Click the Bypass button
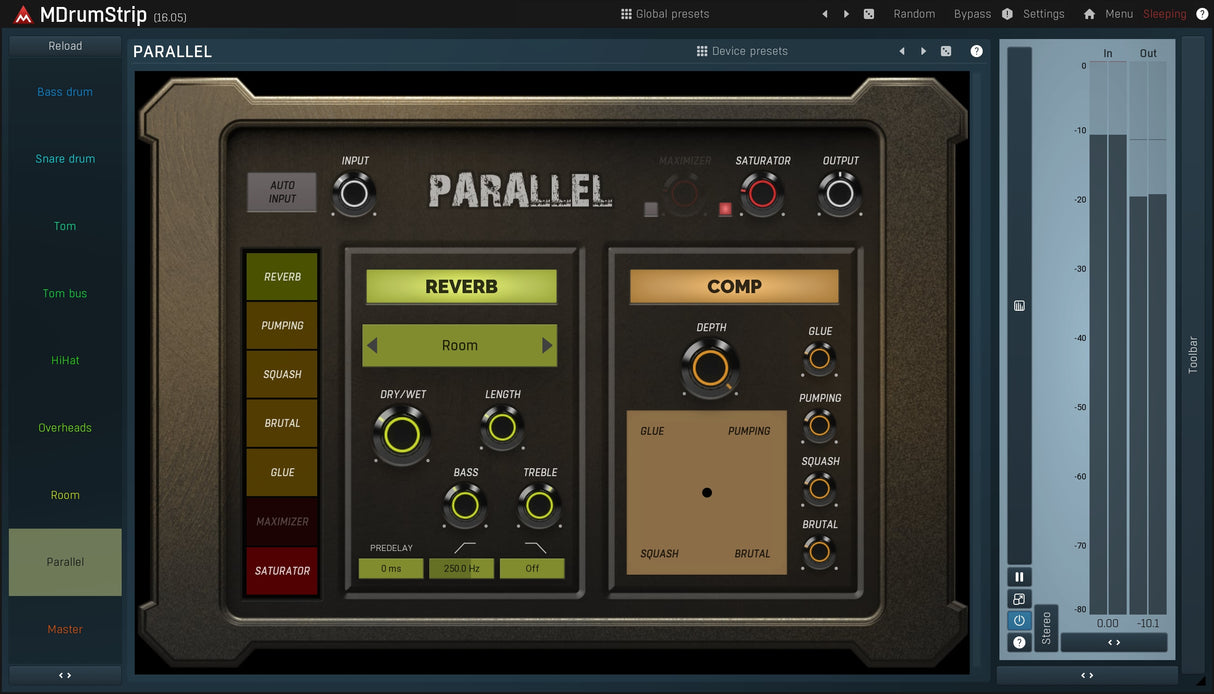The image size is (1214, 694). click(x=972, y=14)
